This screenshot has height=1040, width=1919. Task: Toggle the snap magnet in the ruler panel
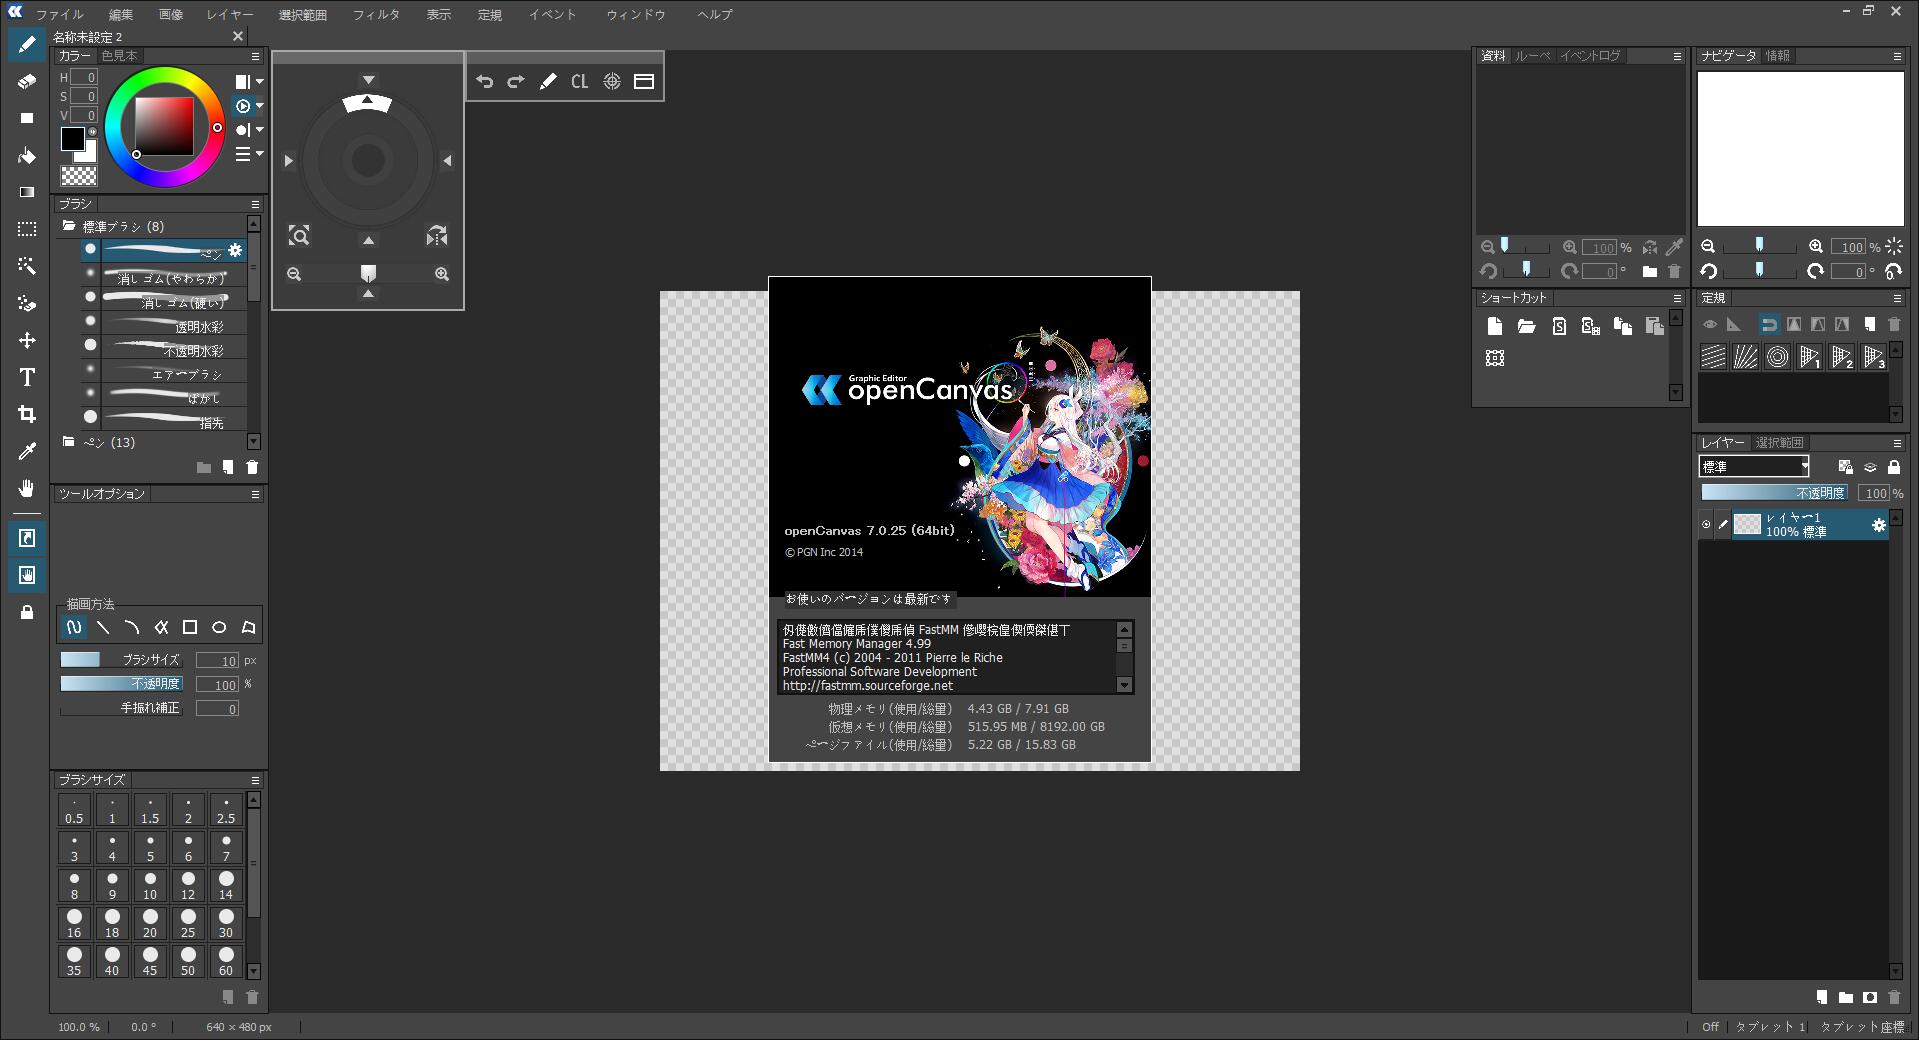point(1771,325)
